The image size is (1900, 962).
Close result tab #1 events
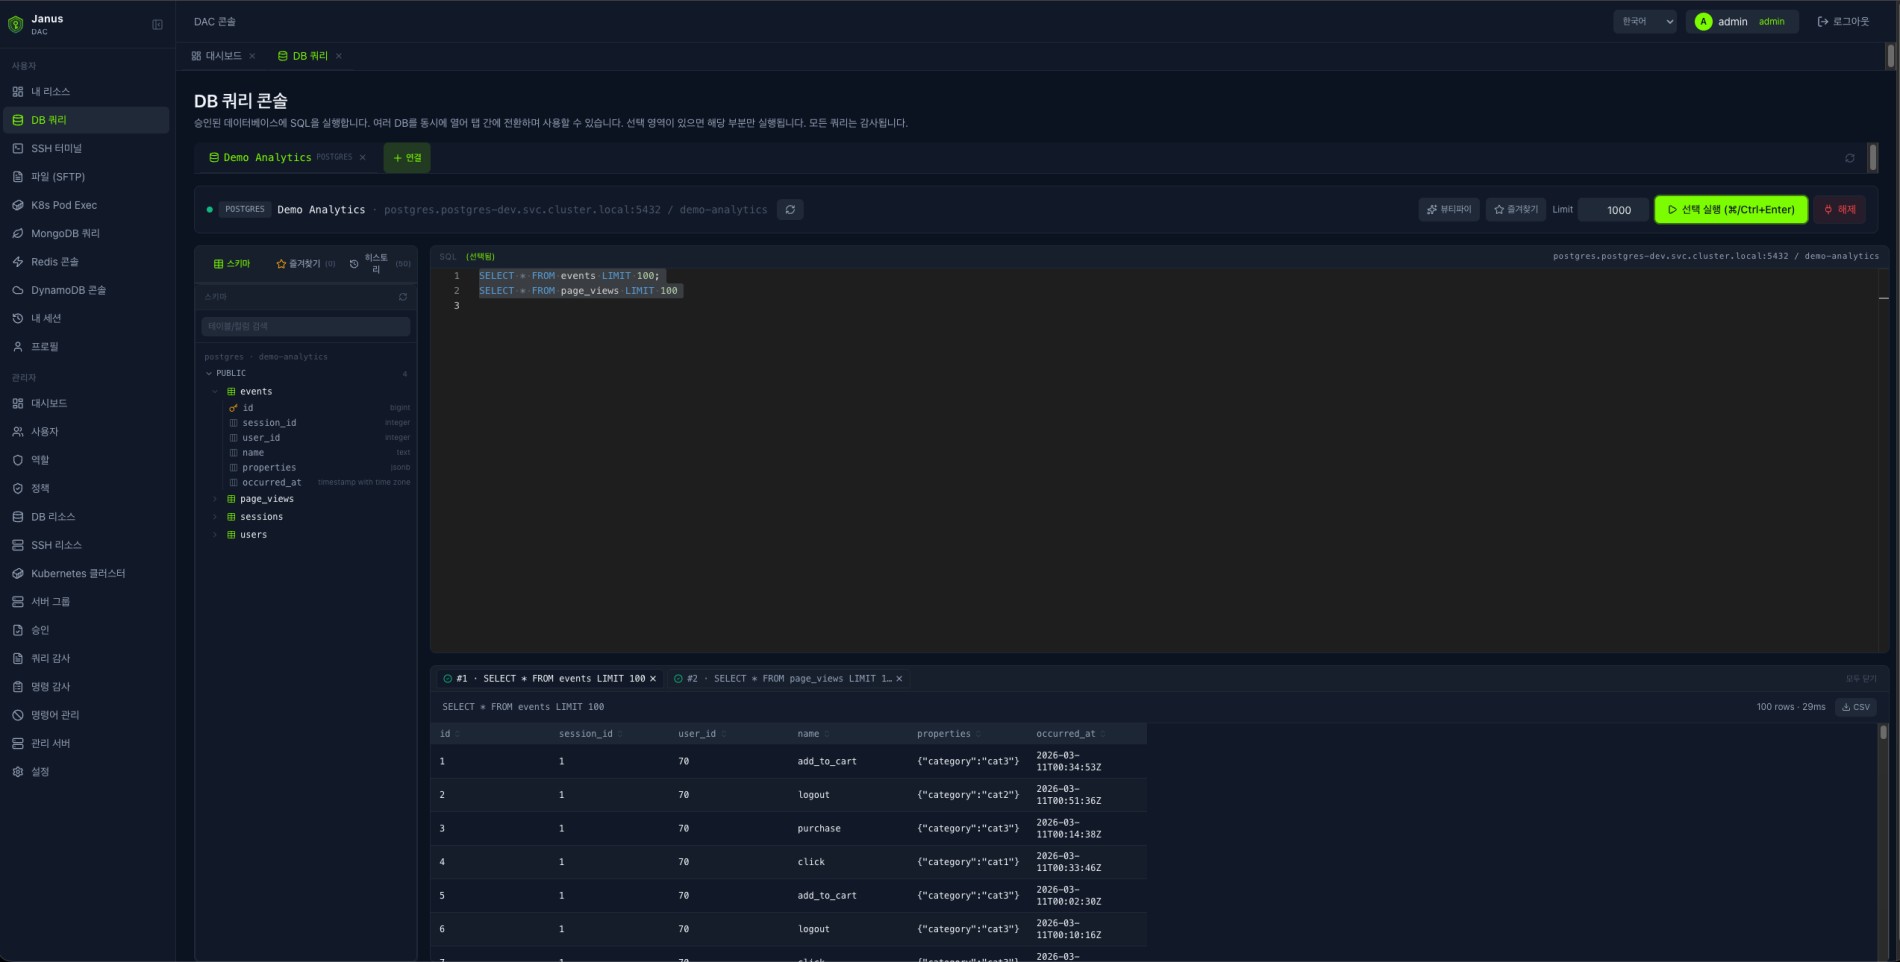click(x=653, y=678)
